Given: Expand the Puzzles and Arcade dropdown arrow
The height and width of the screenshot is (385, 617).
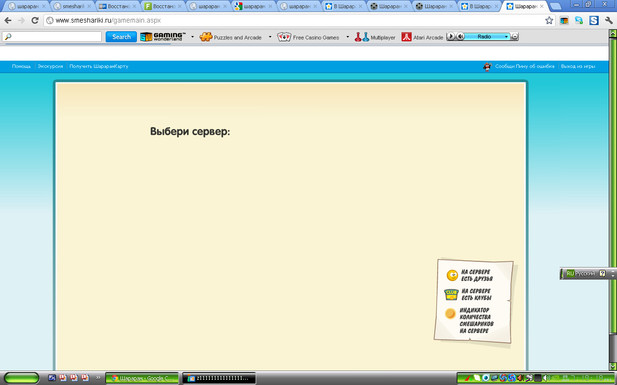Looking at the screenshot, I should (270, 37).
